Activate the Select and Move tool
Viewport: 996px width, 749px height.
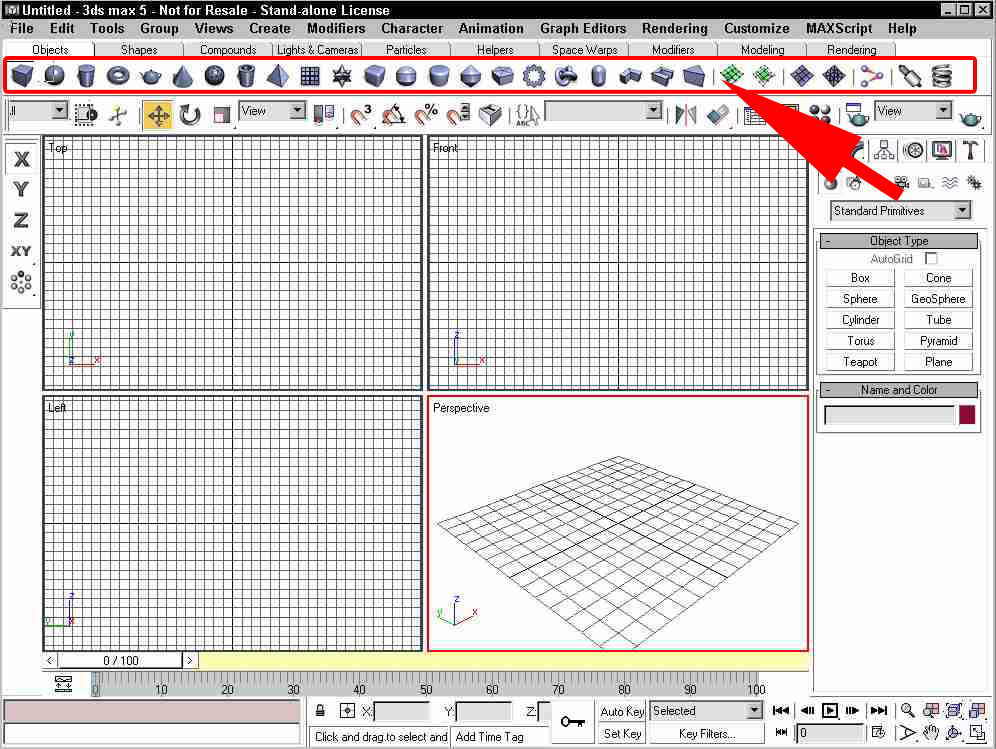click(158, 115)
